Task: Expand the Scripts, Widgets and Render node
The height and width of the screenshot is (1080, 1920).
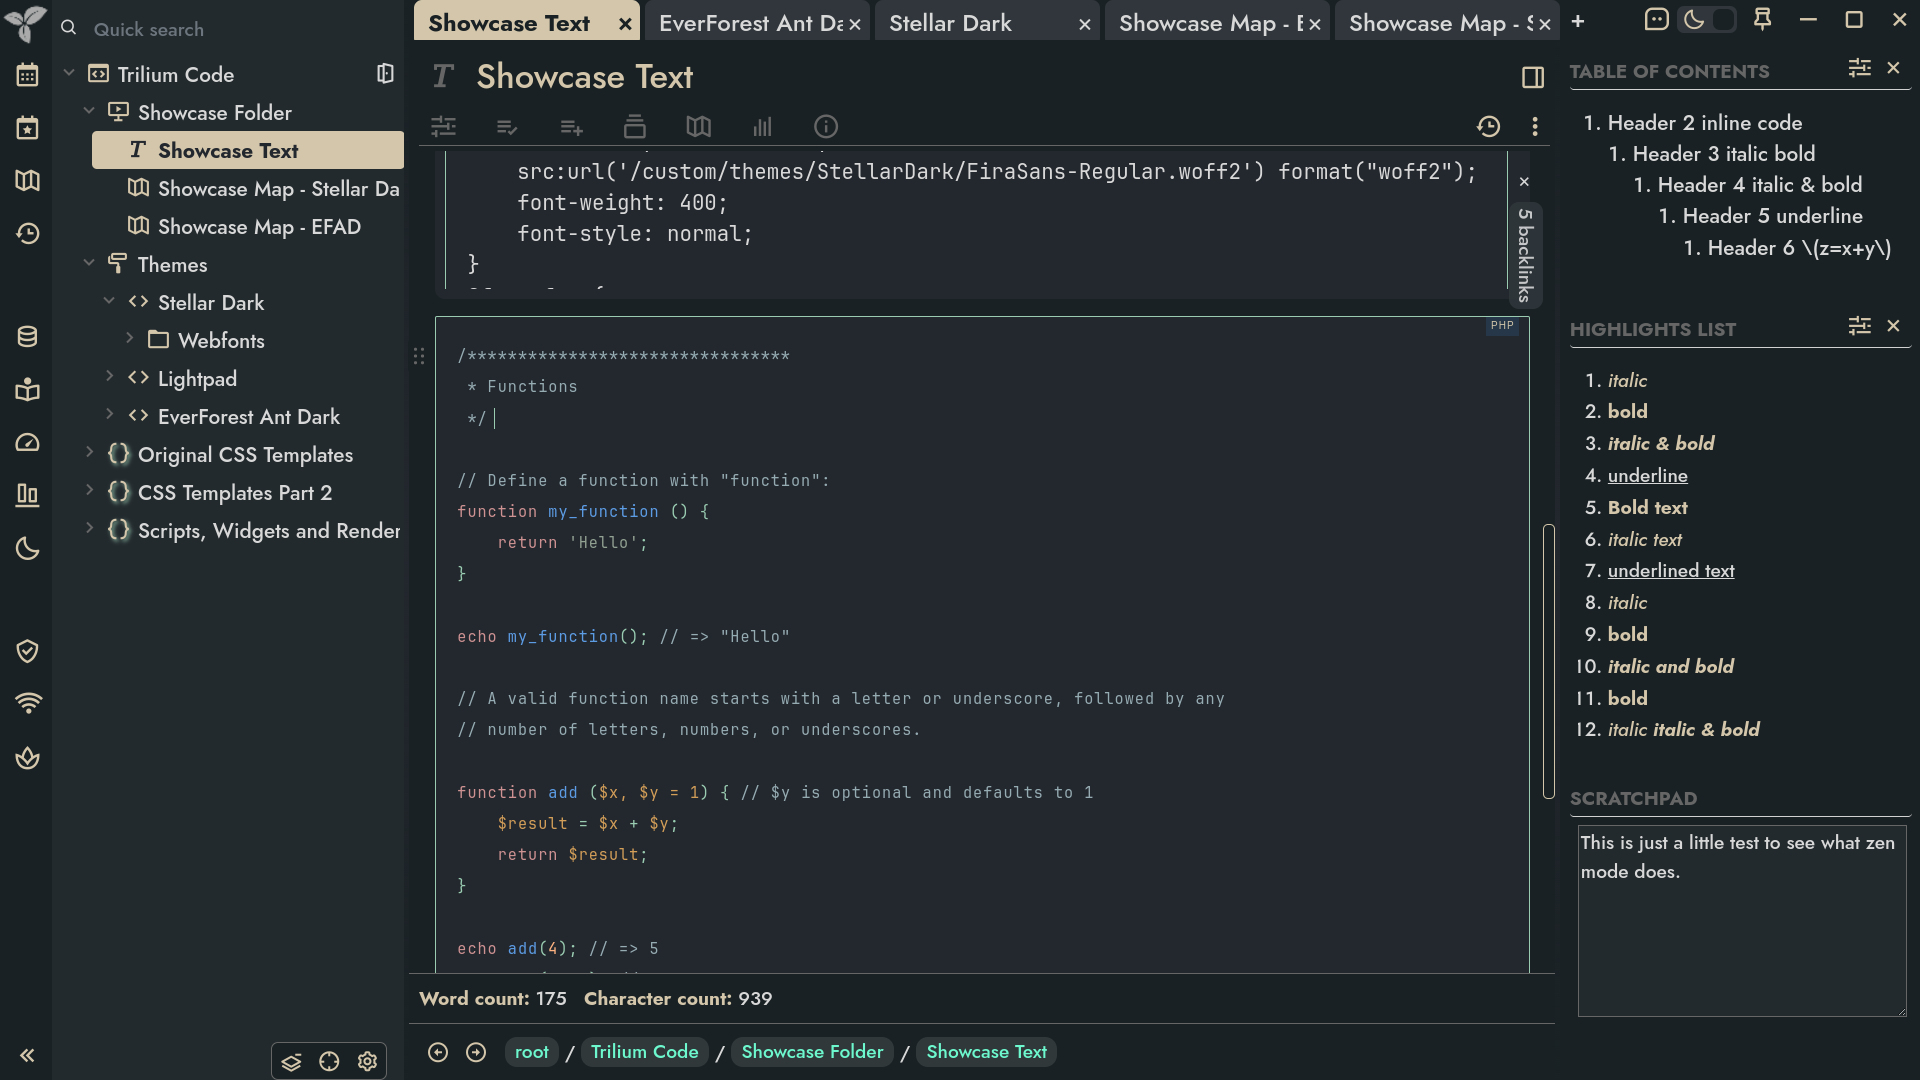Action: click(89, 530)
